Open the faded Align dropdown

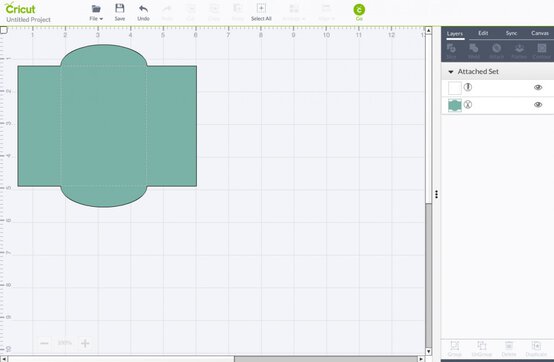click(x=326, y=13)
